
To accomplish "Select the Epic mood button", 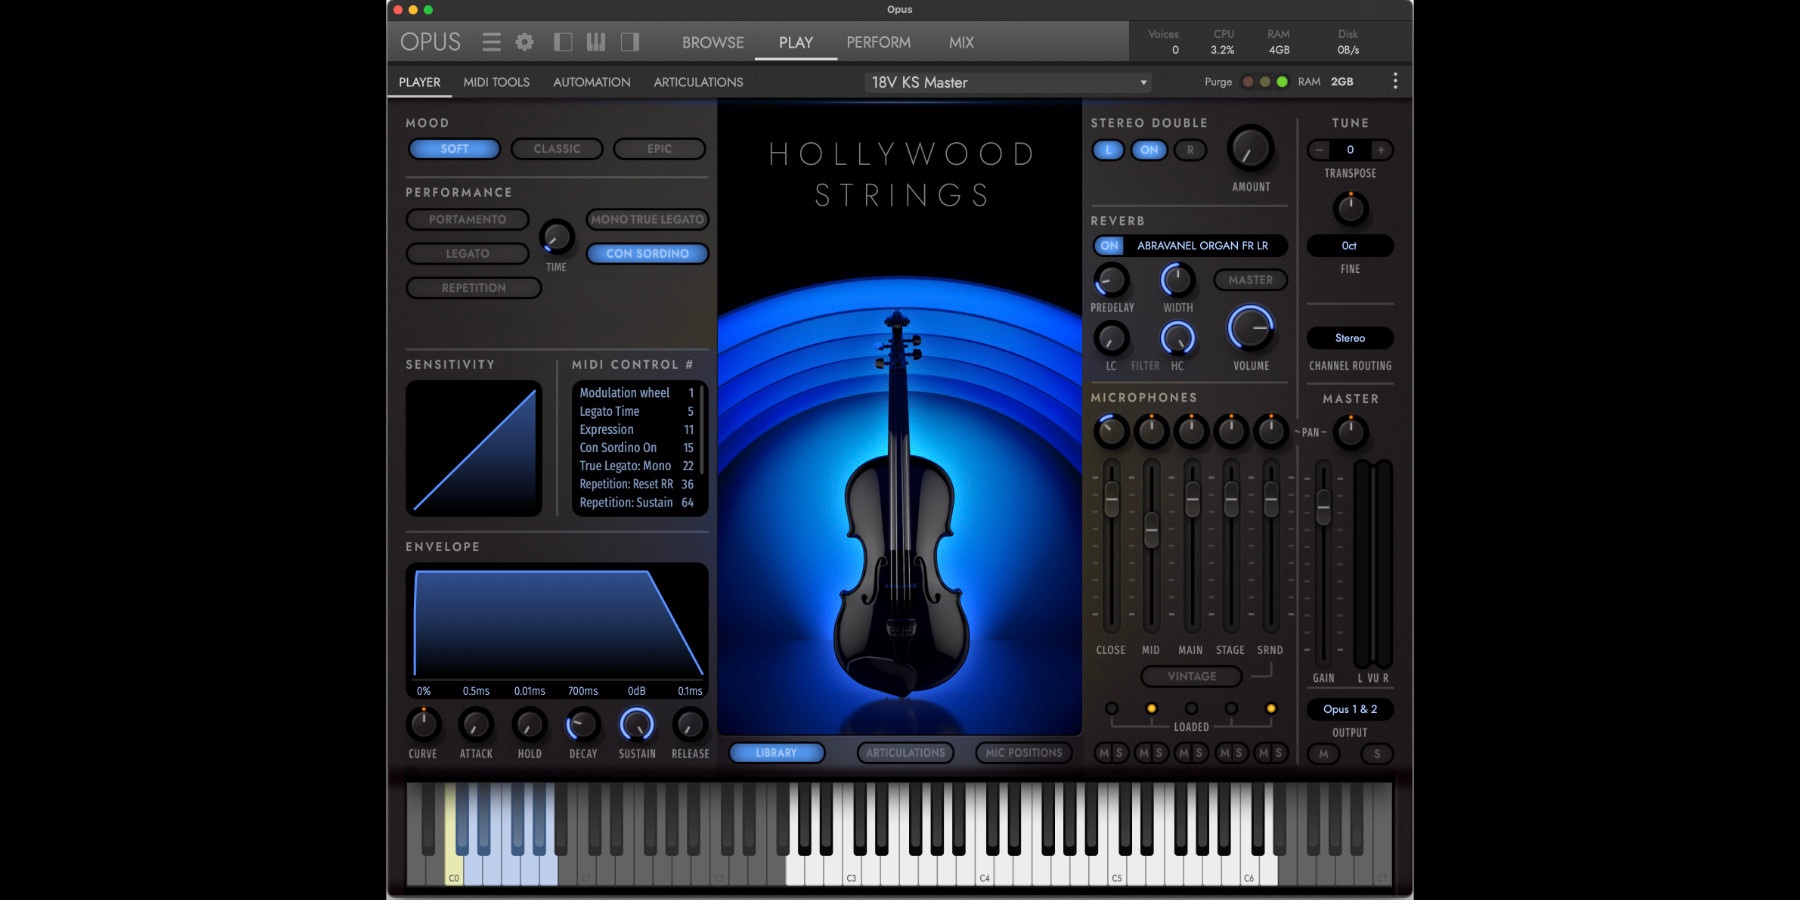I will click(659, 148).
